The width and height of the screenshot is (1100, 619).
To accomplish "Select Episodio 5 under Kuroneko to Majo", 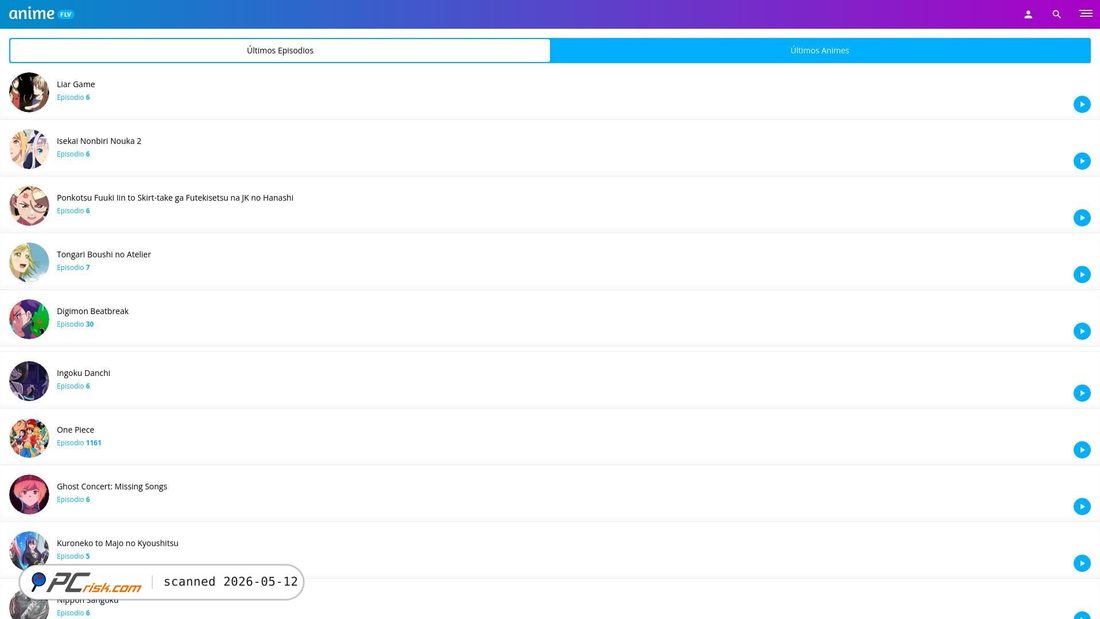I will tap(73, 557).
